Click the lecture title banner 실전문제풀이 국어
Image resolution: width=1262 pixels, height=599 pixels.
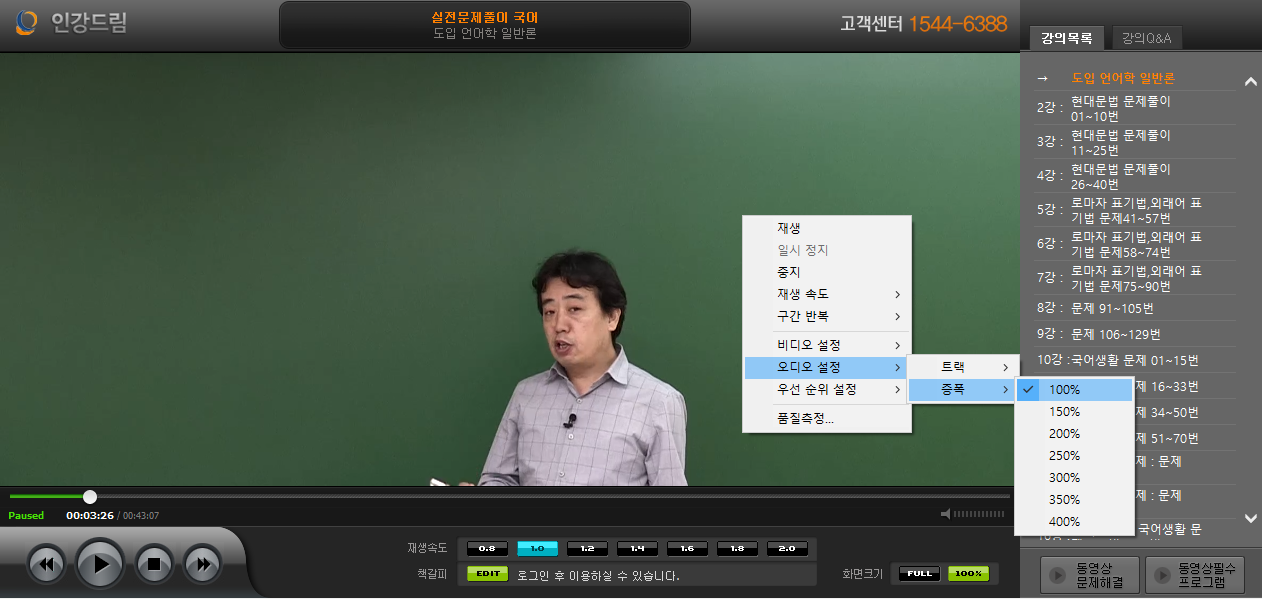[485, 25]
